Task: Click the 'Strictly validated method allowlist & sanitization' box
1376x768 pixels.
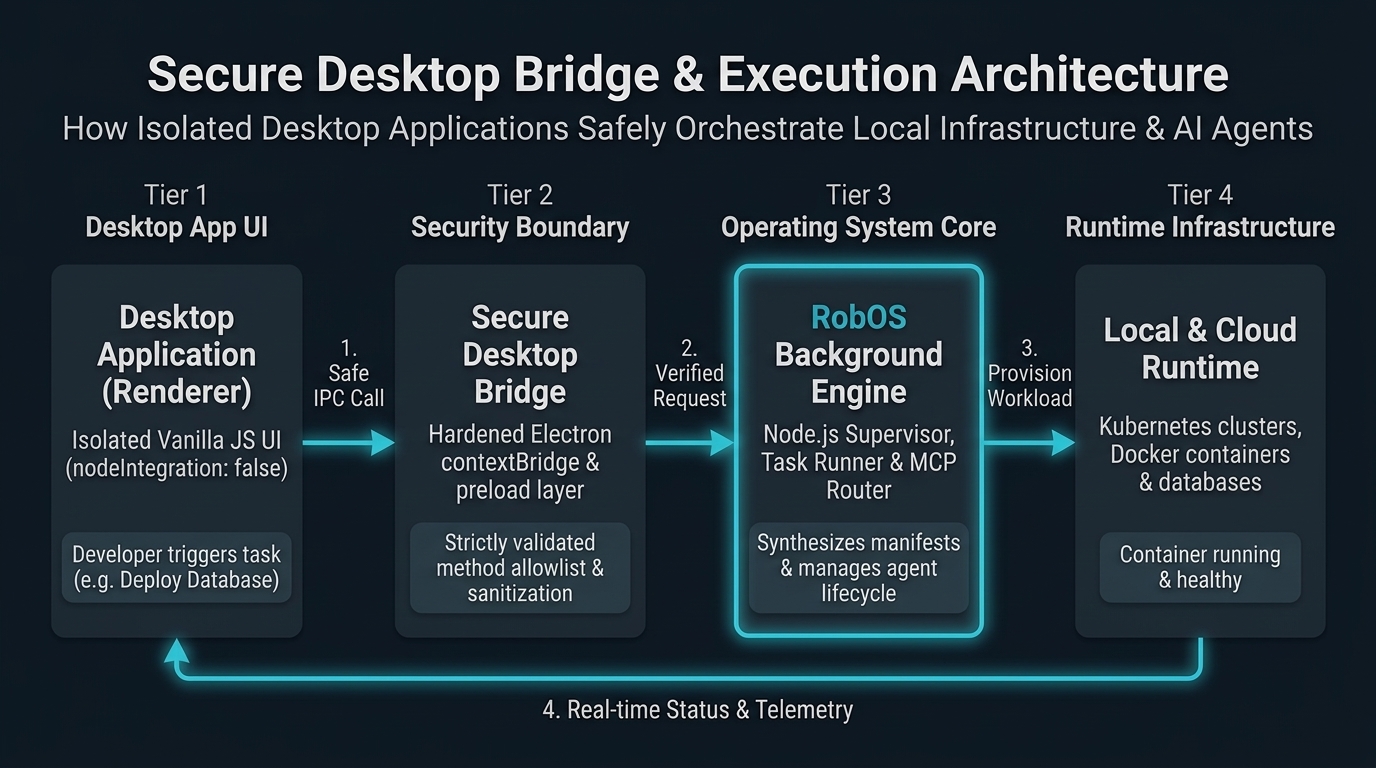Action: [520, 567]
